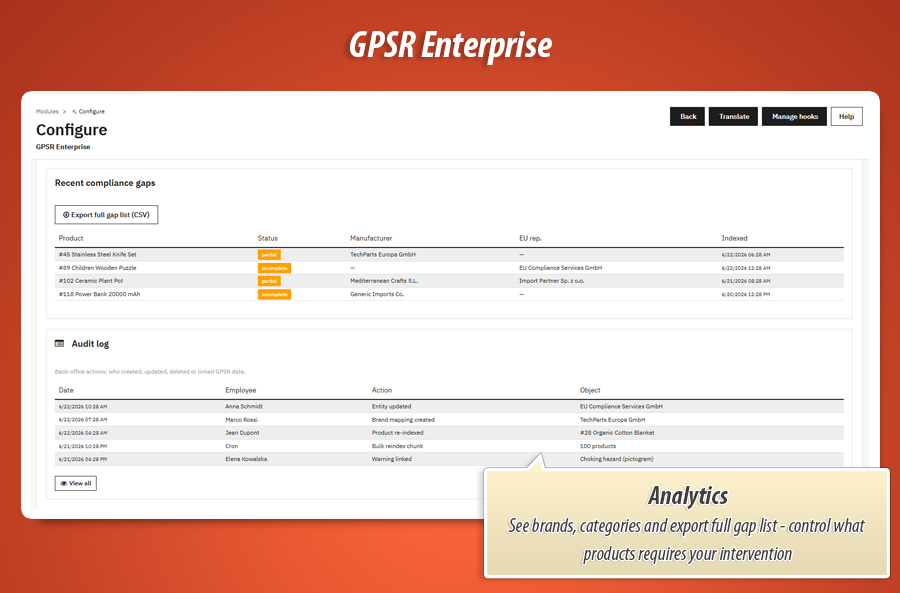Export full gap list as CSV
900x593 pixels.
point(106,215)
